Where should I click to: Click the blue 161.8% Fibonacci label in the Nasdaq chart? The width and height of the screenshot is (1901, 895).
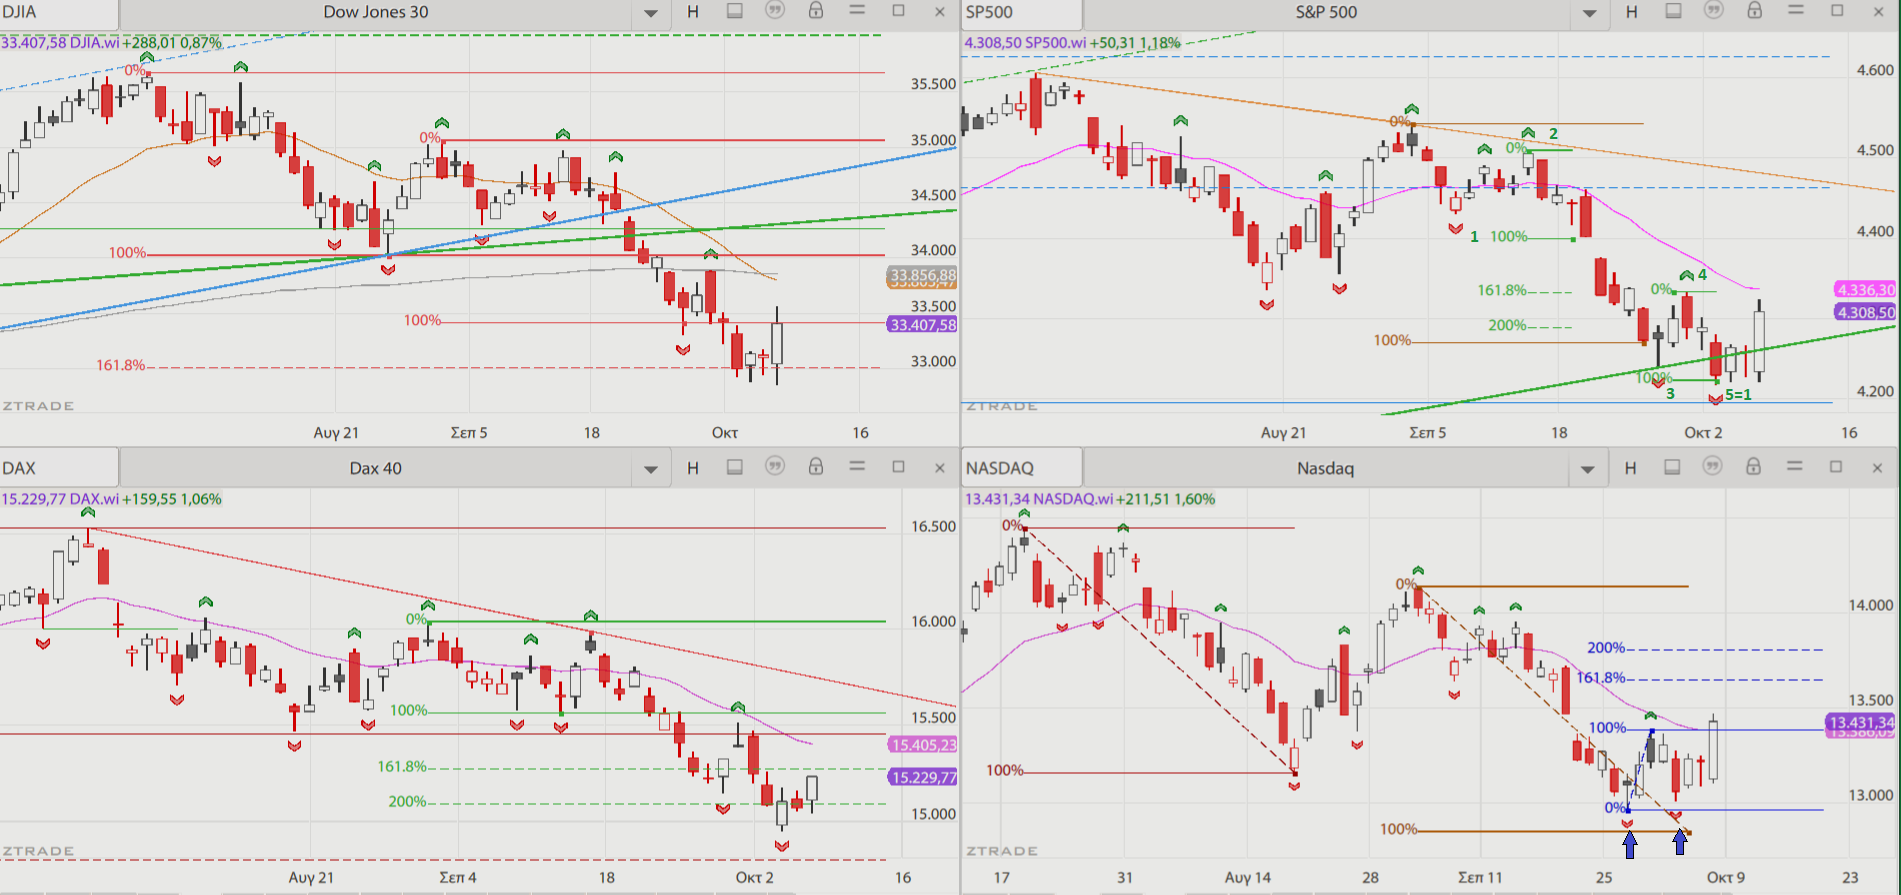1600,677
